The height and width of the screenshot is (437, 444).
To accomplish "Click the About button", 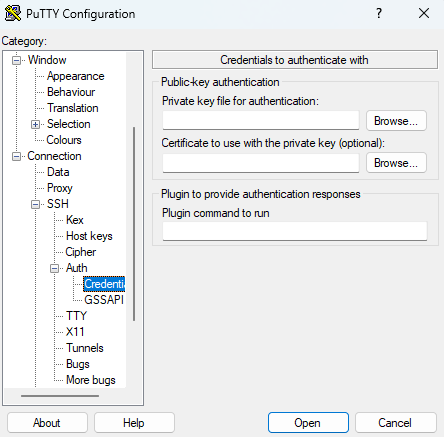I will [47, 423].
